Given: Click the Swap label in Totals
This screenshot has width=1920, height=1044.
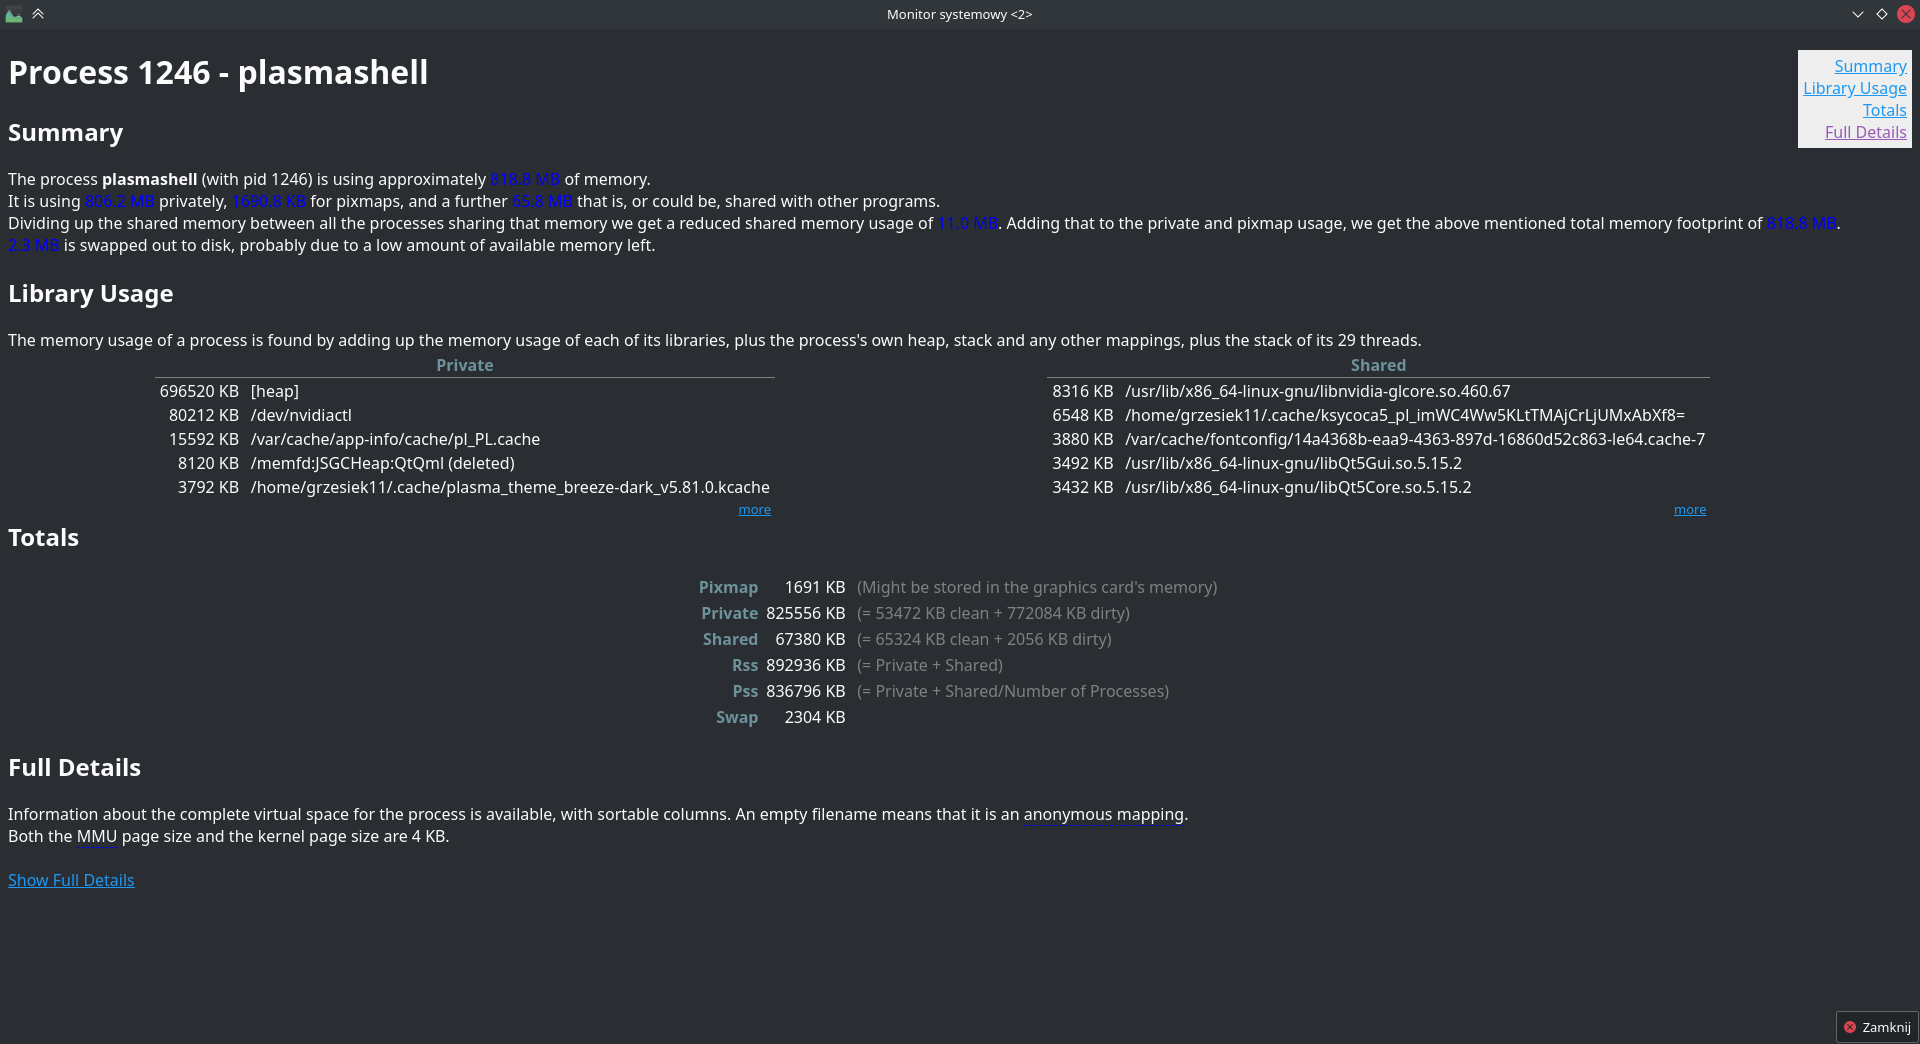Looking at the screenshot, I should pyautogui.click(x=736, y=718).
